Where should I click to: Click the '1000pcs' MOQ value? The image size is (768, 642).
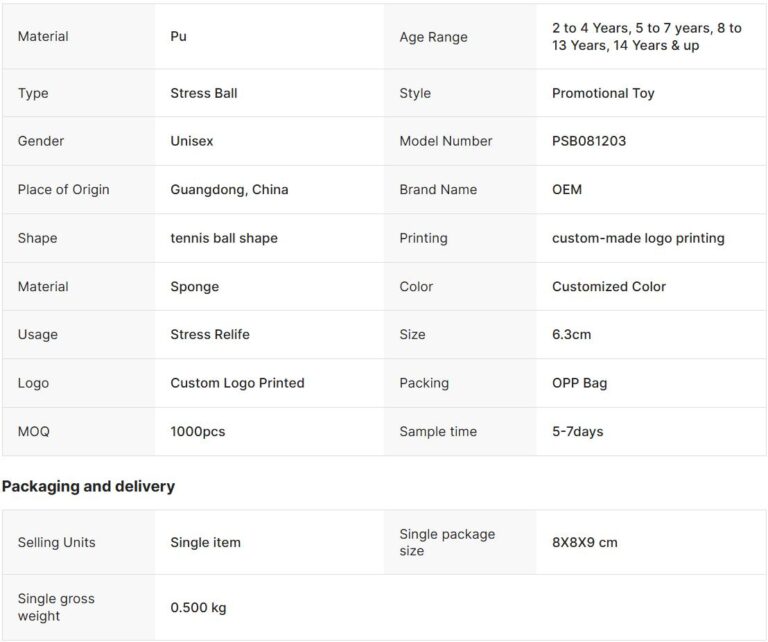point(198,431)
